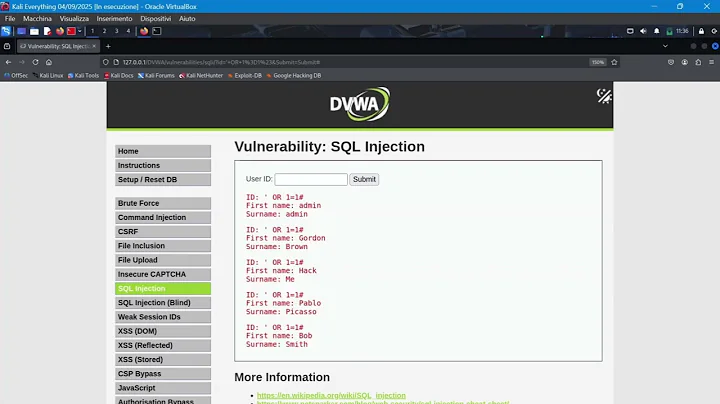This screenshot has width=720, height=404.
Task: Click the power/logout icon in the panel
Action: (714, 31)
